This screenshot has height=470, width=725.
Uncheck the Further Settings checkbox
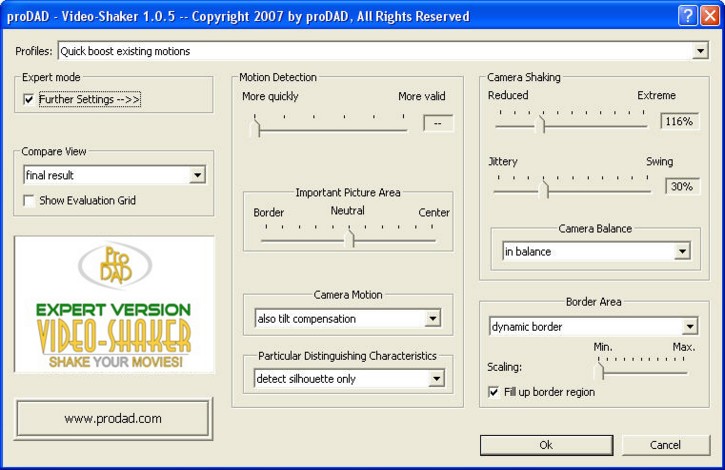[x=29, y=99]
